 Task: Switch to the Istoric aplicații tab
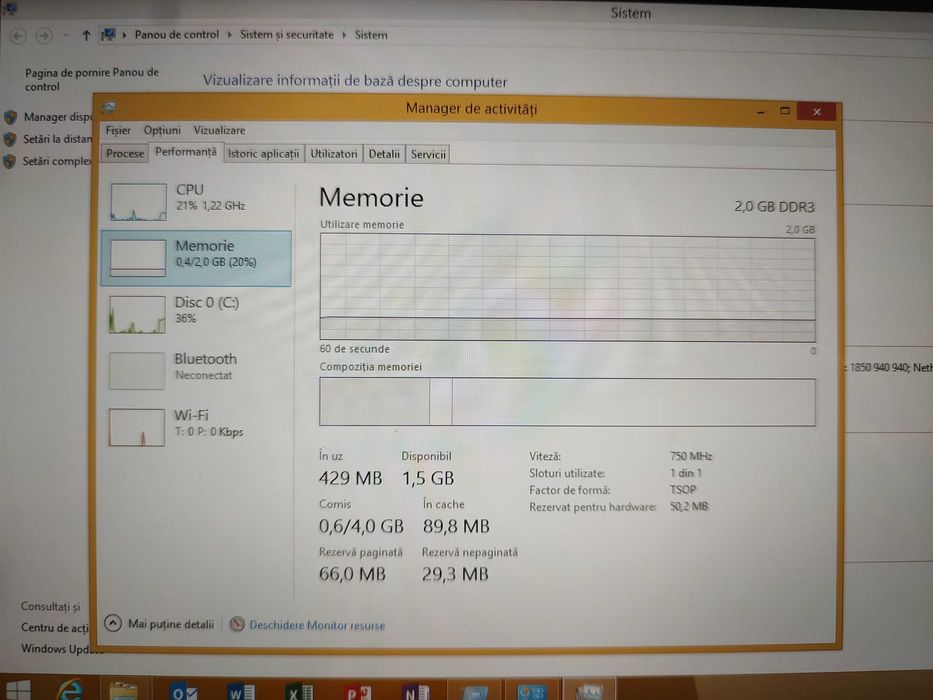click(x=264, y=154)
